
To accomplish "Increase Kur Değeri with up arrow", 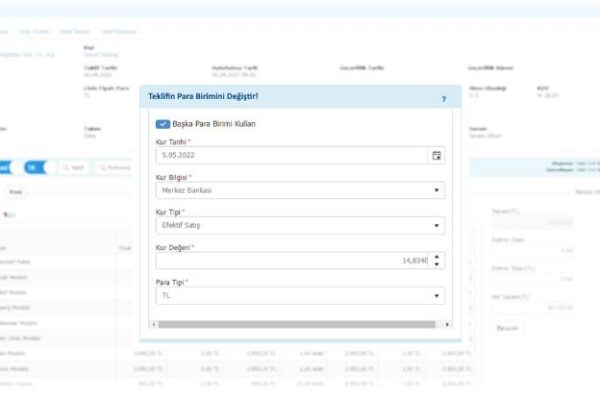I will [x=437, y=256].
